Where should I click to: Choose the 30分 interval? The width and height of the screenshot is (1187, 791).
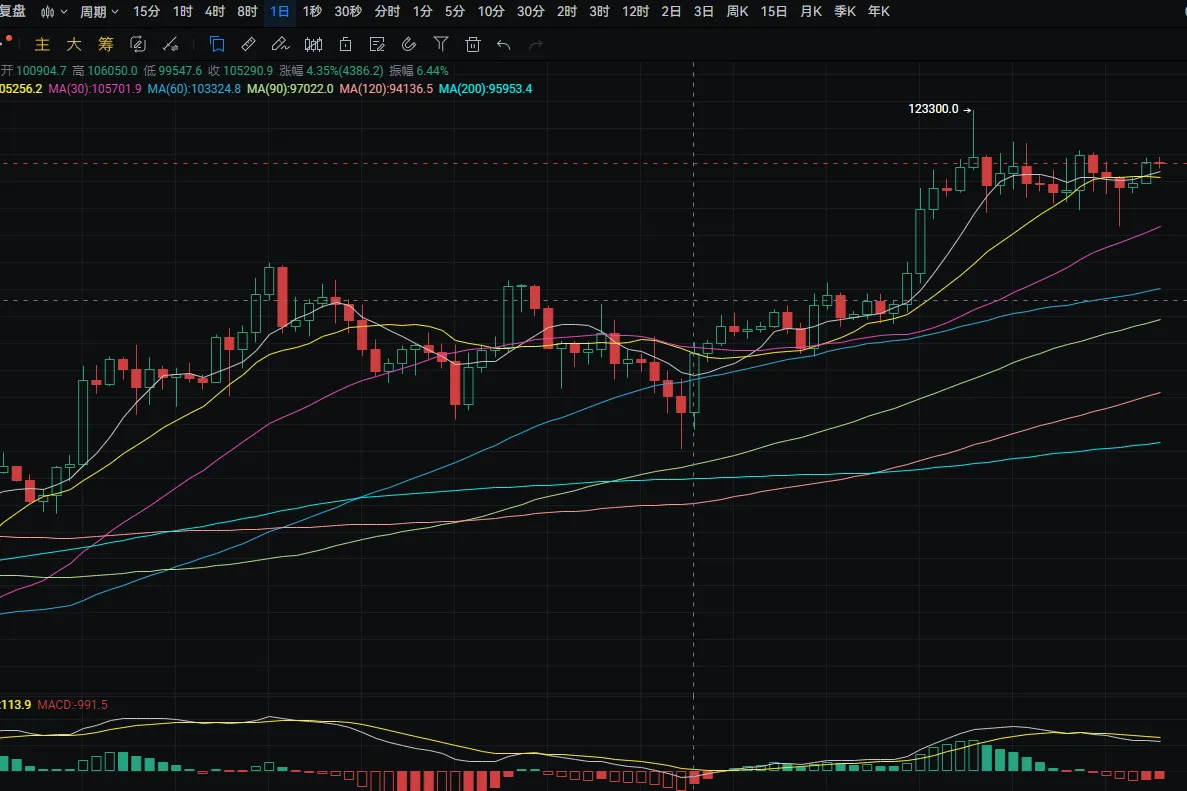click(530, 11)
